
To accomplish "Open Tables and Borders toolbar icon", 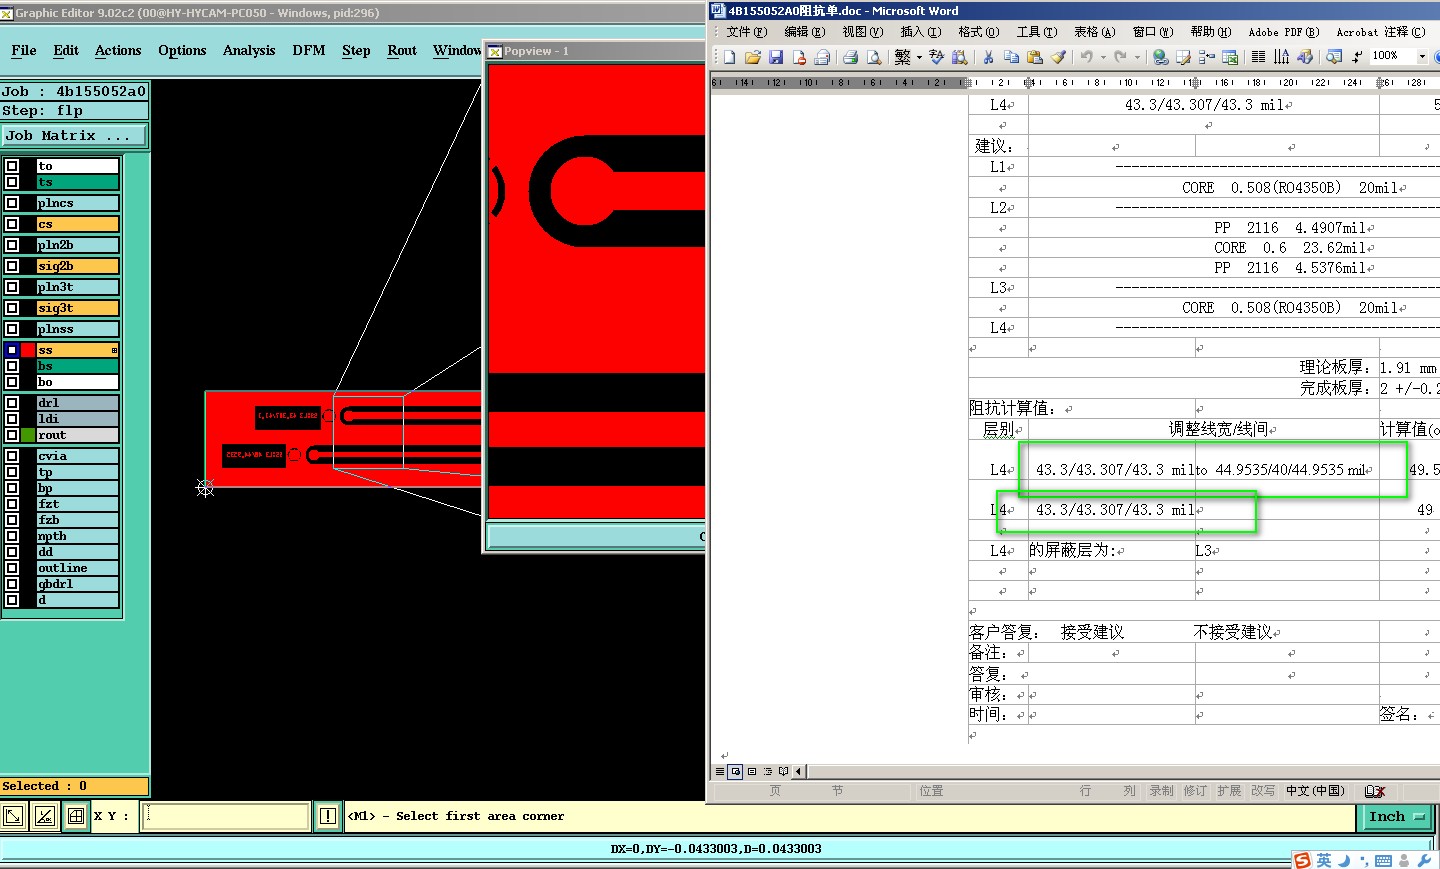I will click(x=1183, y=57).
